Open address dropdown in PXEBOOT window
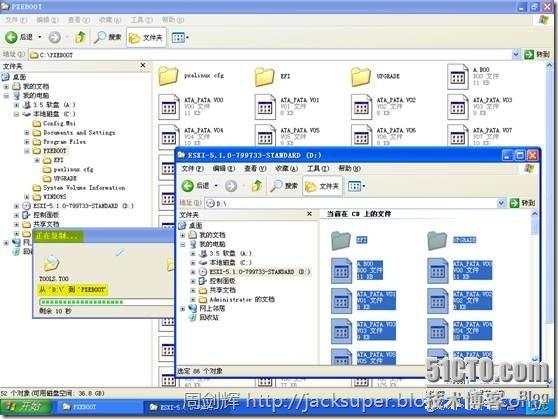 (516, 55)
